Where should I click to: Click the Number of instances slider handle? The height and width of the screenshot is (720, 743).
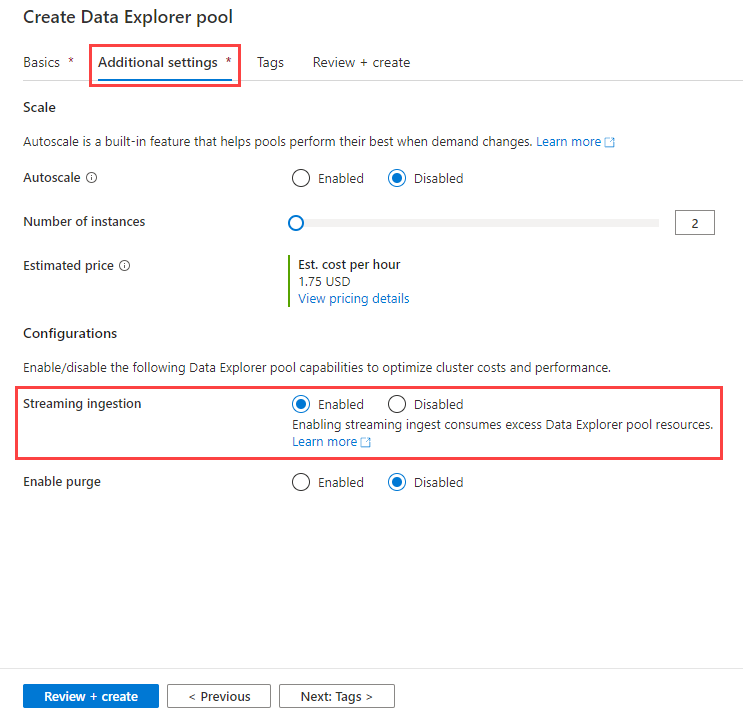point(296,223)
